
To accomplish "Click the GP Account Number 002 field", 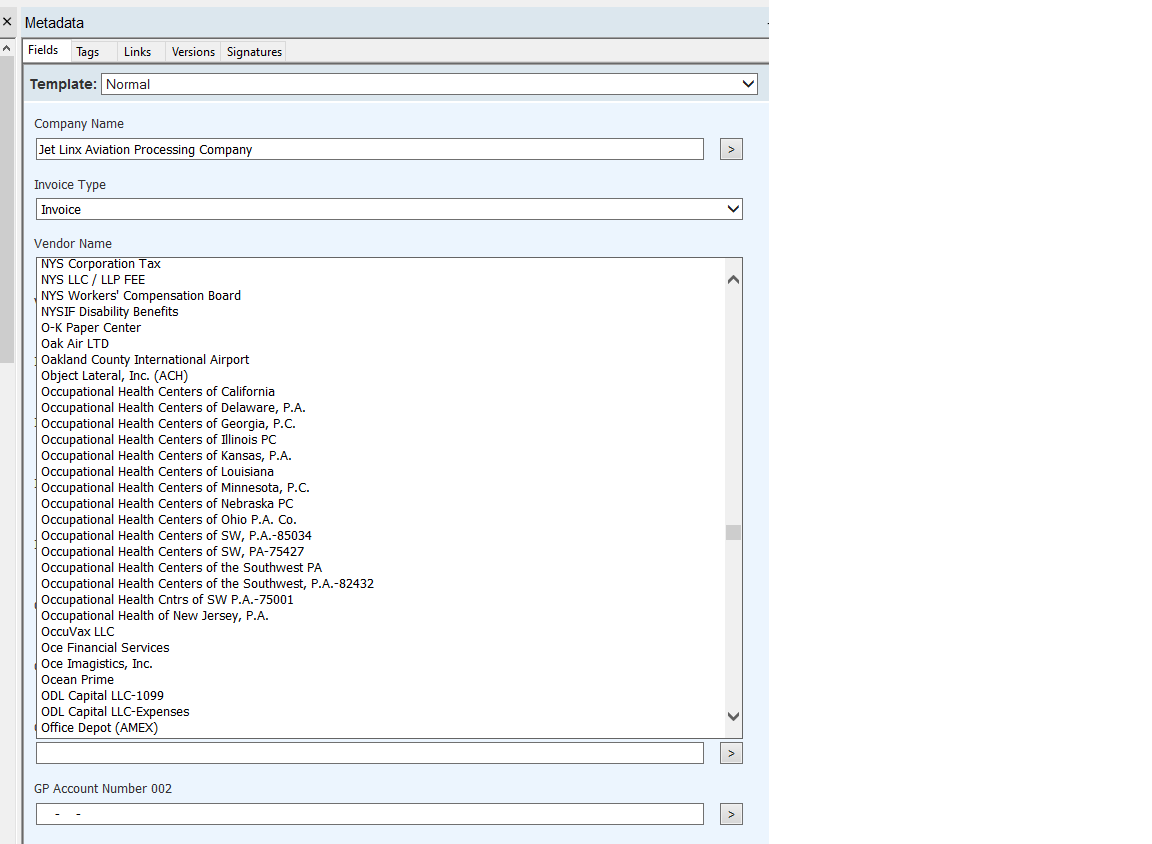I will tap(369, 814).
